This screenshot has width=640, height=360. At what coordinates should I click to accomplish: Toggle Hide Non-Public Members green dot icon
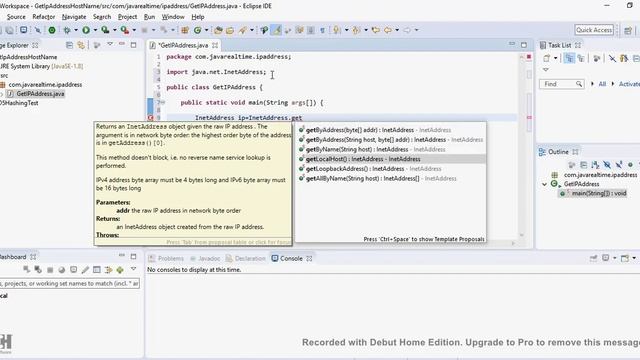point(630,165)
